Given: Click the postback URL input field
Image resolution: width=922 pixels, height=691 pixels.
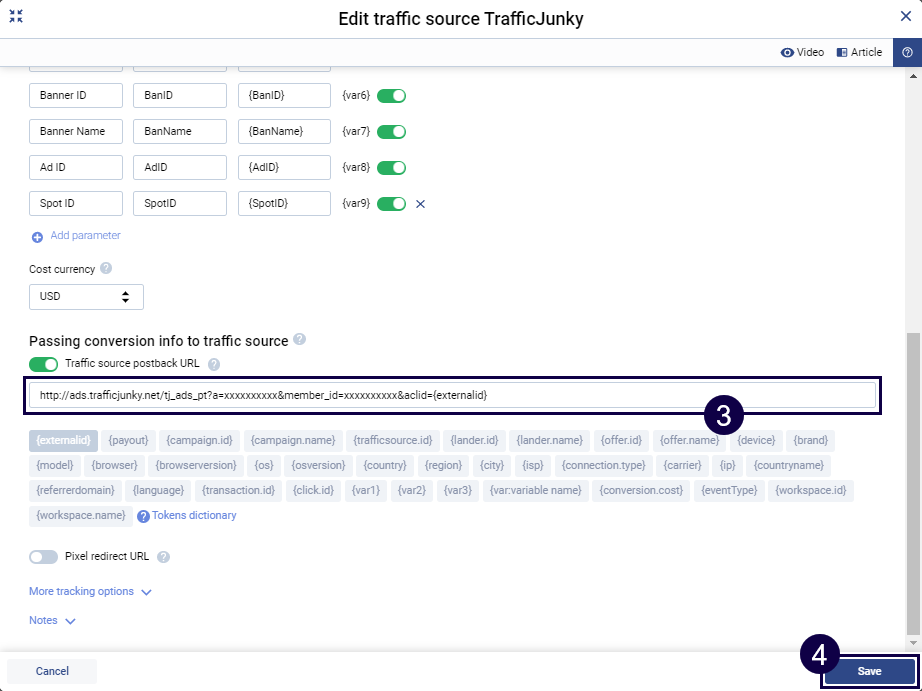Looking at the screenshot, I should coord(452,395).
